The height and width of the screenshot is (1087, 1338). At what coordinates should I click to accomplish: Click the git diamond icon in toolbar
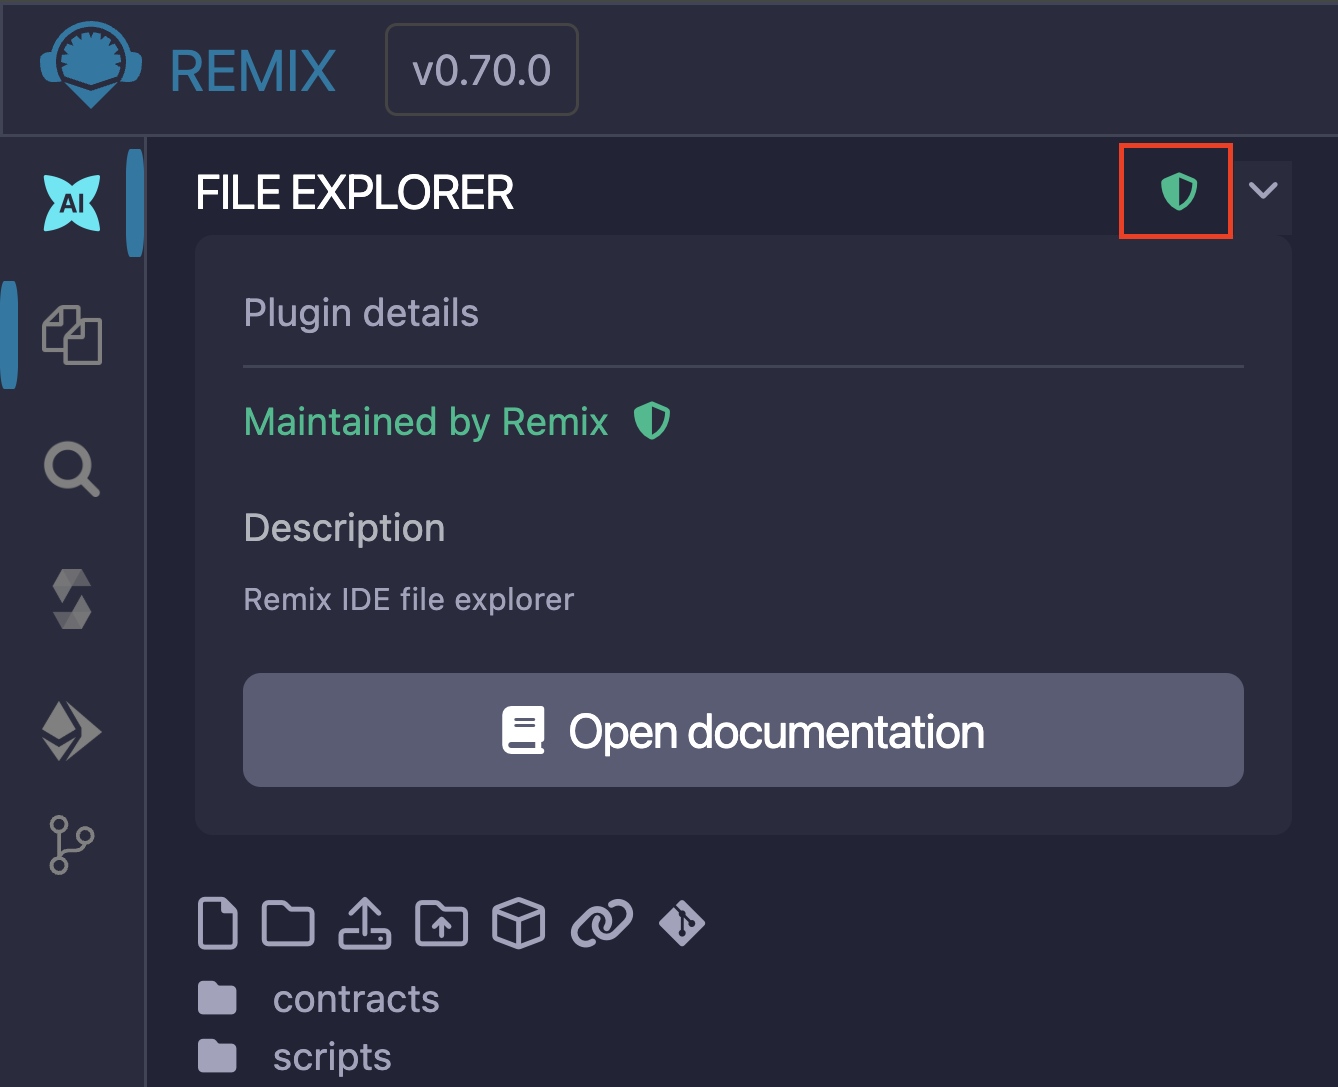pyautogui.click(x=682, y=923)
